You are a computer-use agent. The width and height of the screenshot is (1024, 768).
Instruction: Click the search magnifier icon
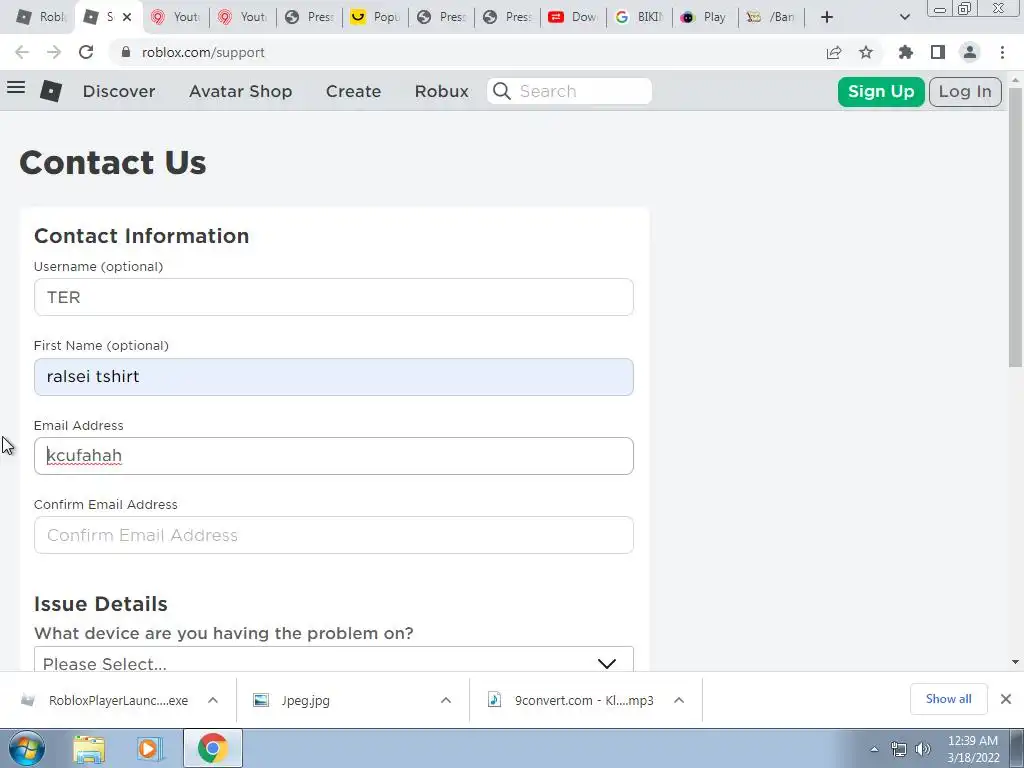pyautogui.click(x=502, y=91)
